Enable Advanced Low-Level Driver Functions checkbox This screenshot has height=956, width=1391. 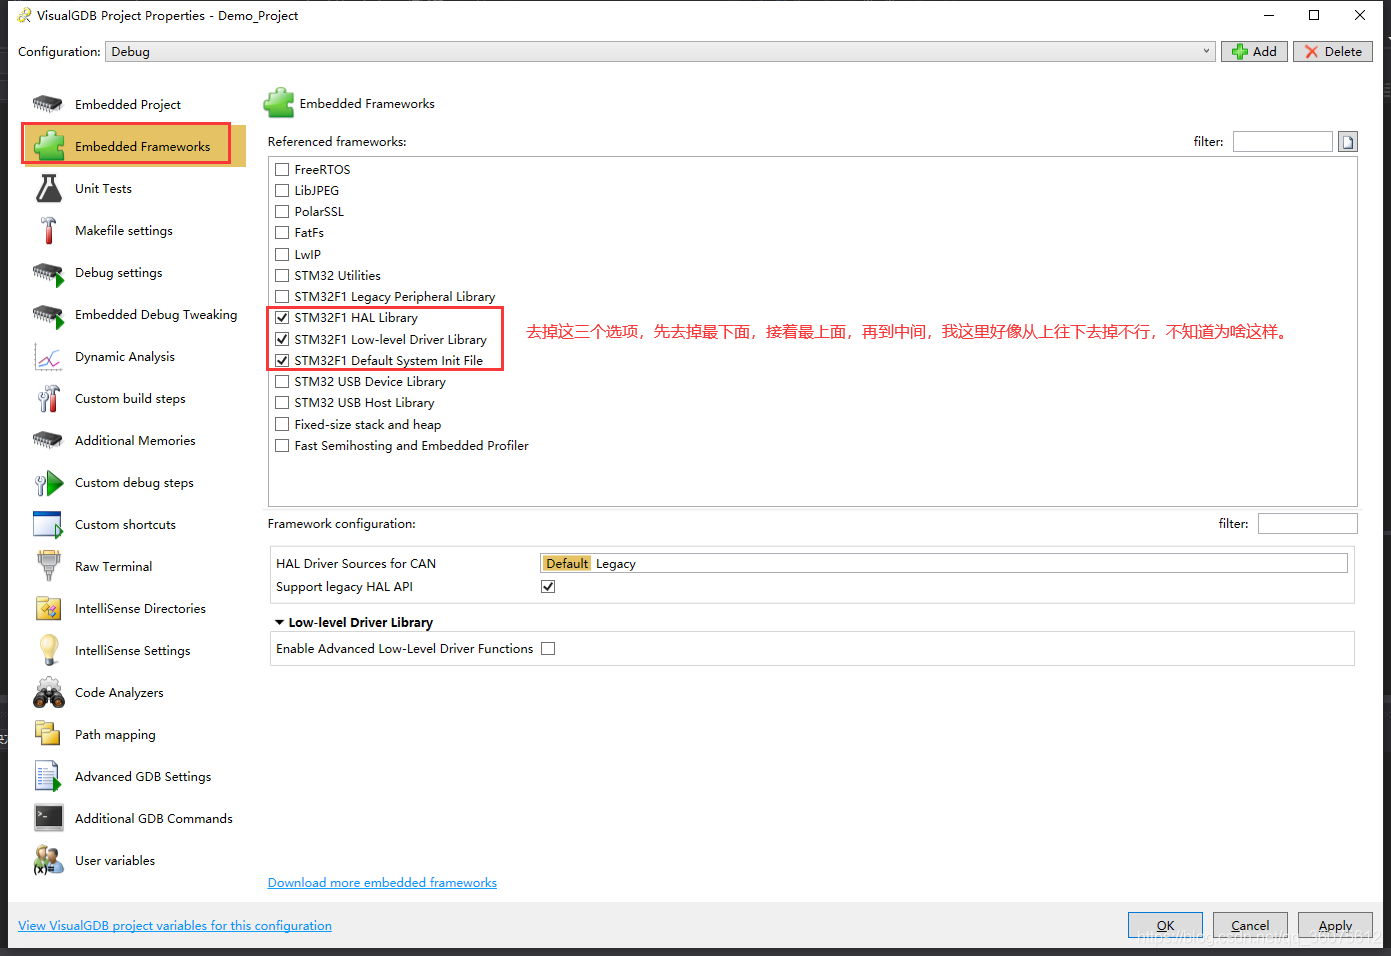coord(548,649)
